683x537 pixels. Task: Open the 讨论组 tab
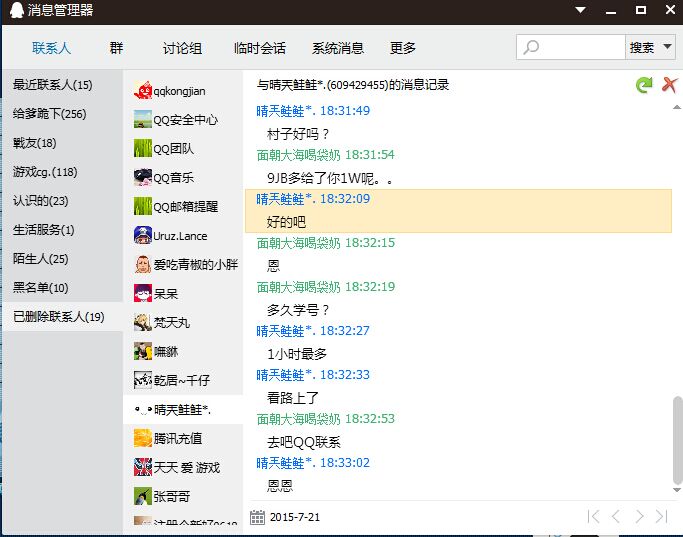pyautogui.click(x=182, y=48)
